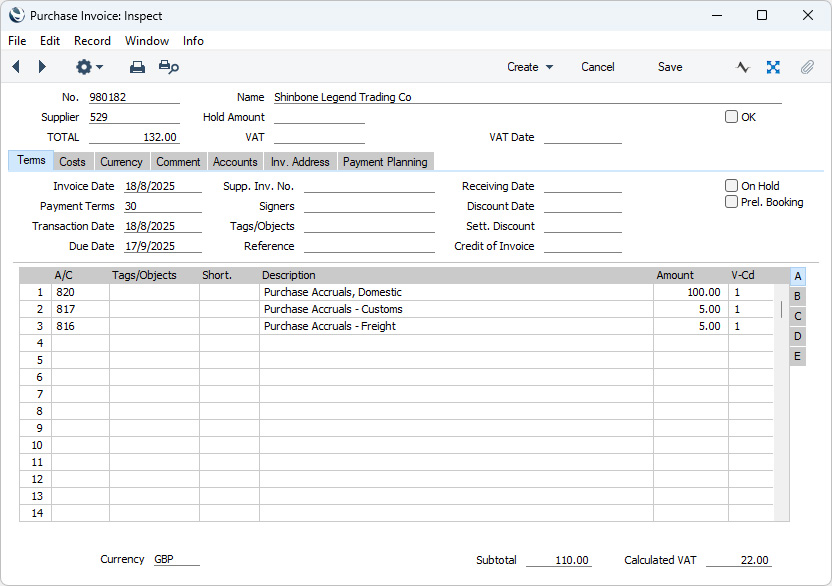Toggle the blue expand window icon
This screenshot has height=586, width=832.
[x=773, y=67]
